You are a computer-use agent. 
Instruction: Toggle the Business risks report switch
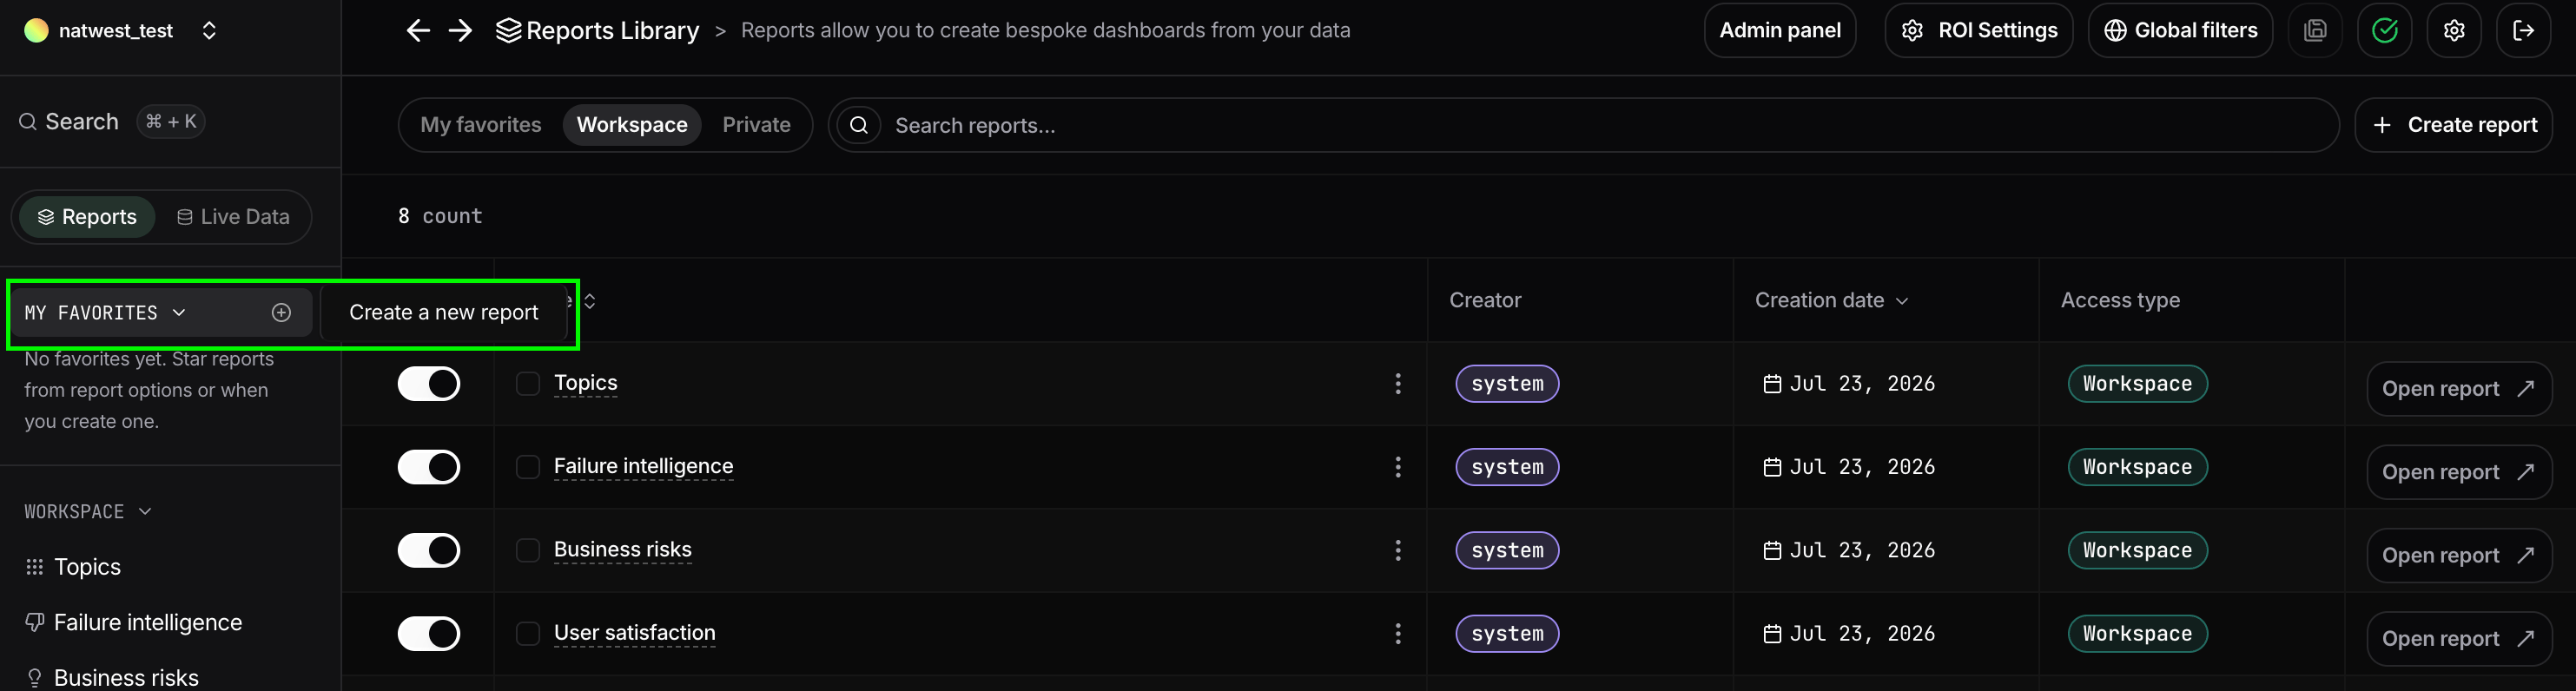(x=429, y=550)
